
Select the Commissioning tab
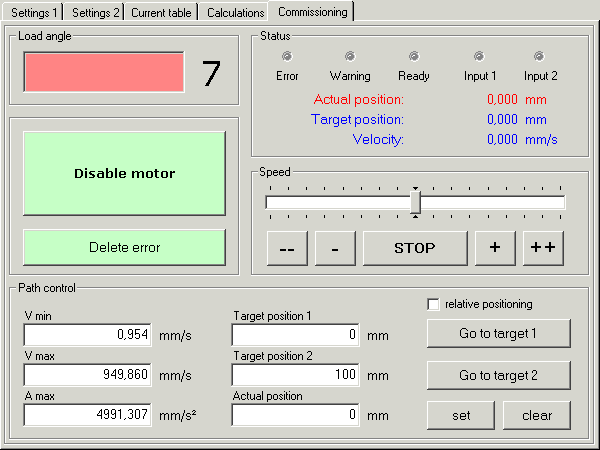pyautogui.click(x=312, y=11)
